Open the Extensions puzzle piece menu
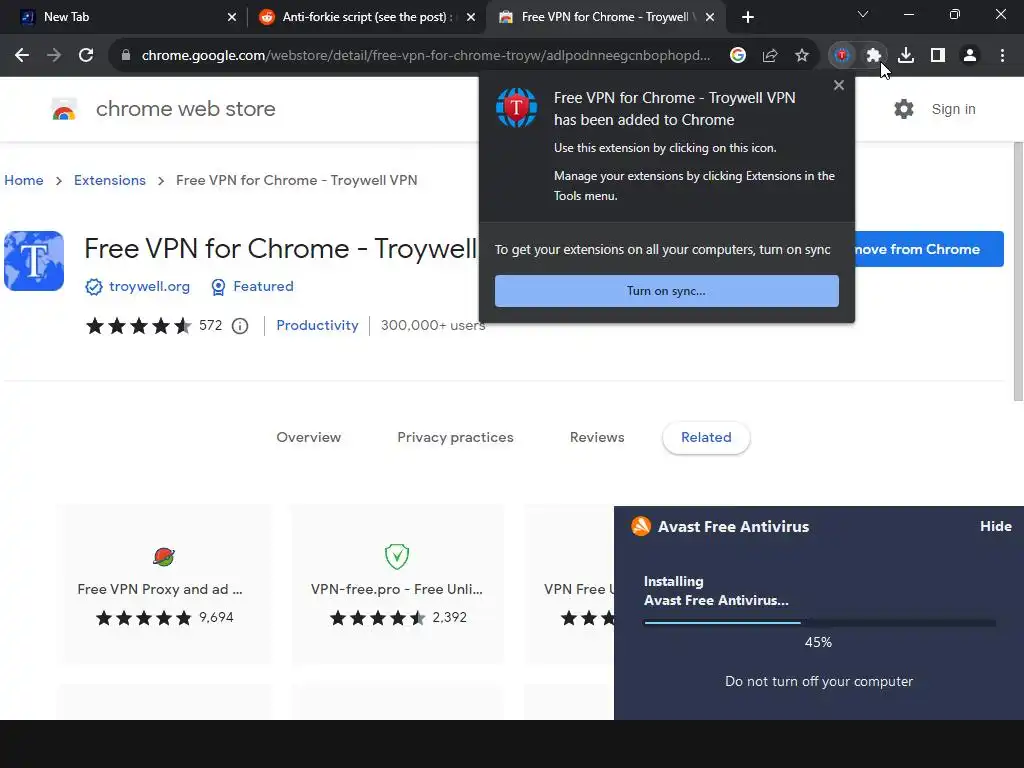 pos(874,56)
